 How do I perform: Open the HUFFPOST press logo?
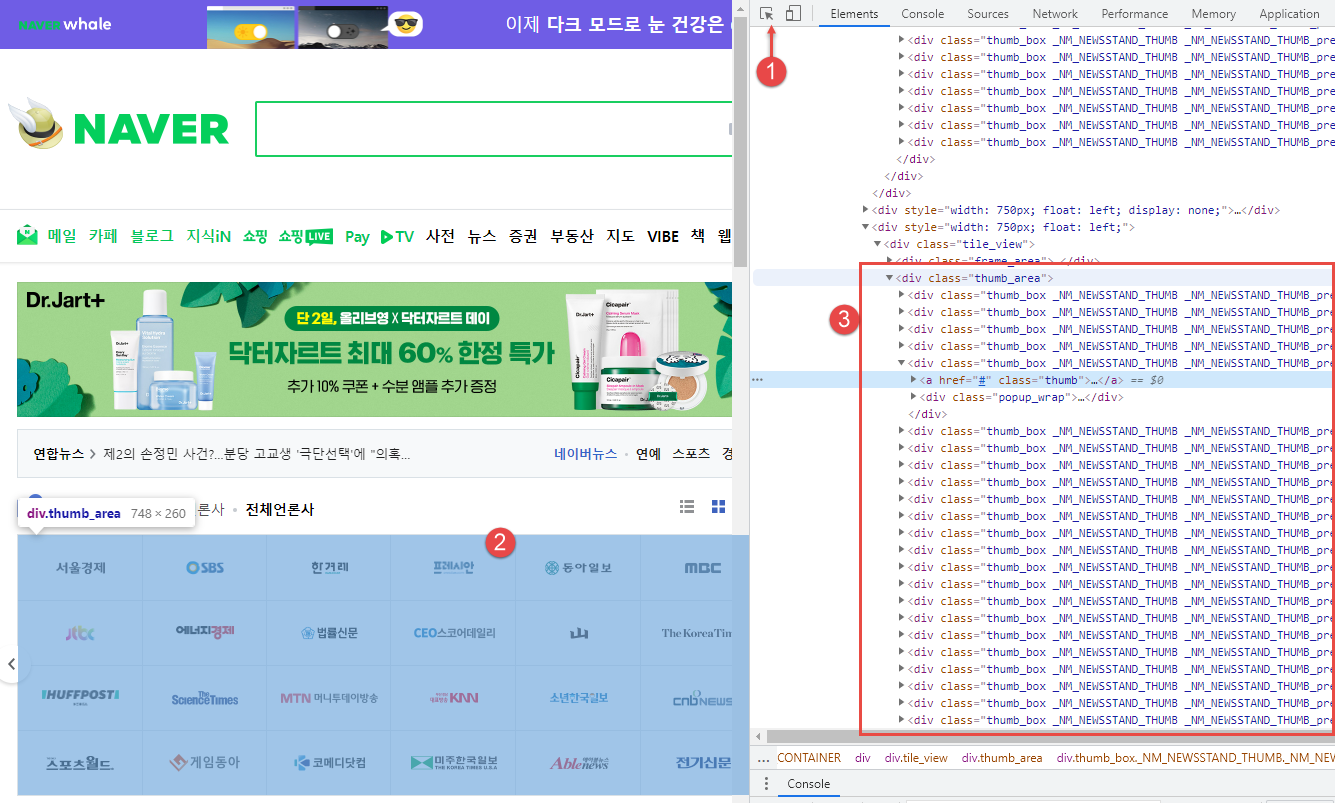tap(80, 697)
